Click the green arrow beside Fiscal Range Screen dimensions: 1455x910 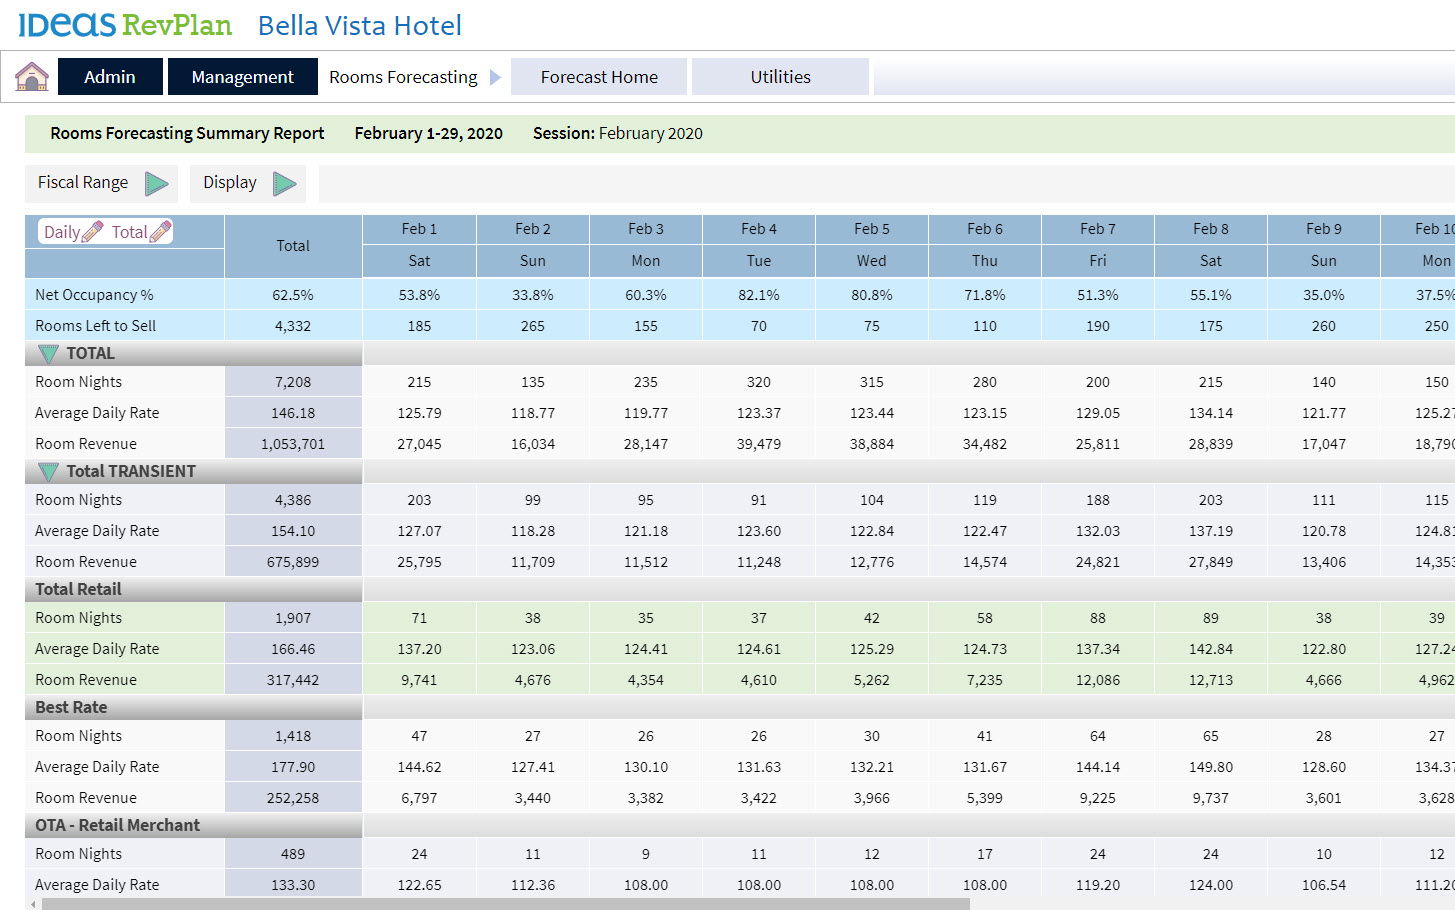pyautogui.click(x=157, y=183)
